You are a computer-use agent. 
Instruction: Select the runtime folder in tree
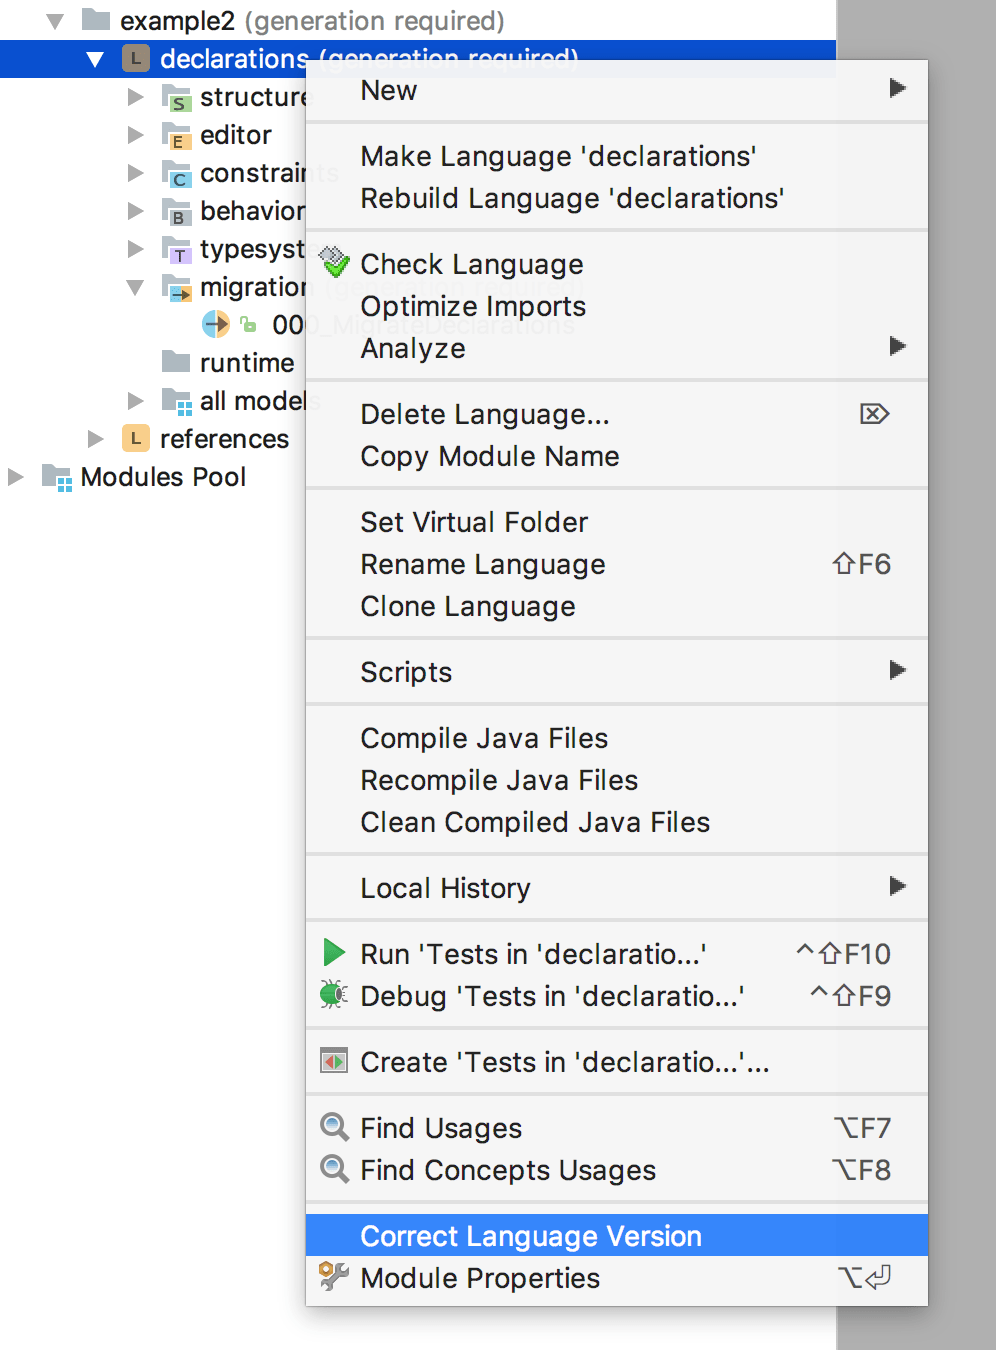point(246,363)
